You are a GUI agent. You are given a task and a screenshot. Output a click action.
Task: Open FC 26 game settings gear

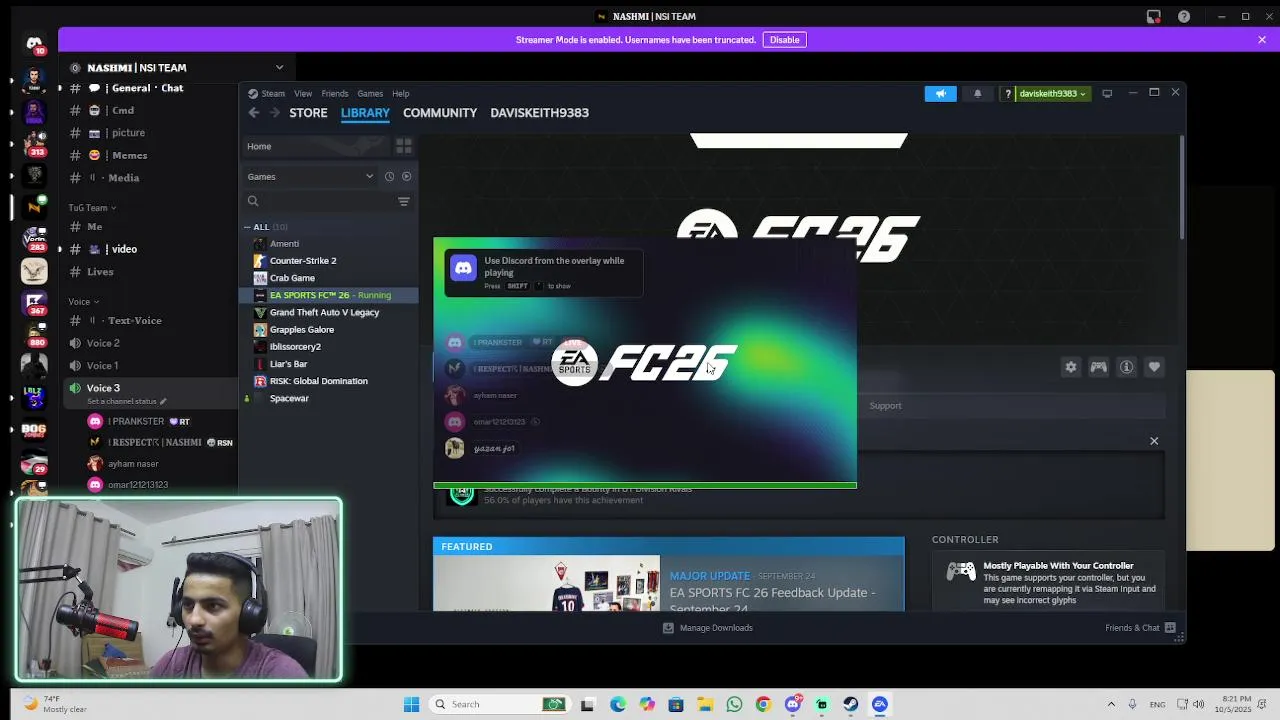coord(1071,367)
